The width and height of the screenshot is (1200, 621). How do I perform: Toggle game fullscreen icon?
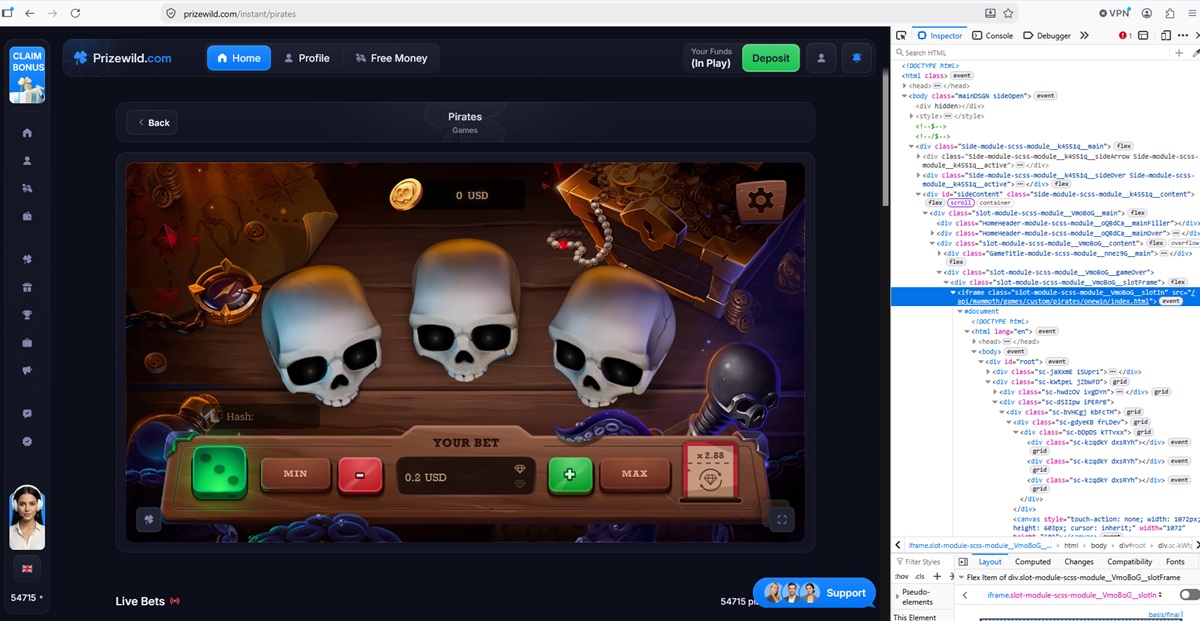pos(783,519)
